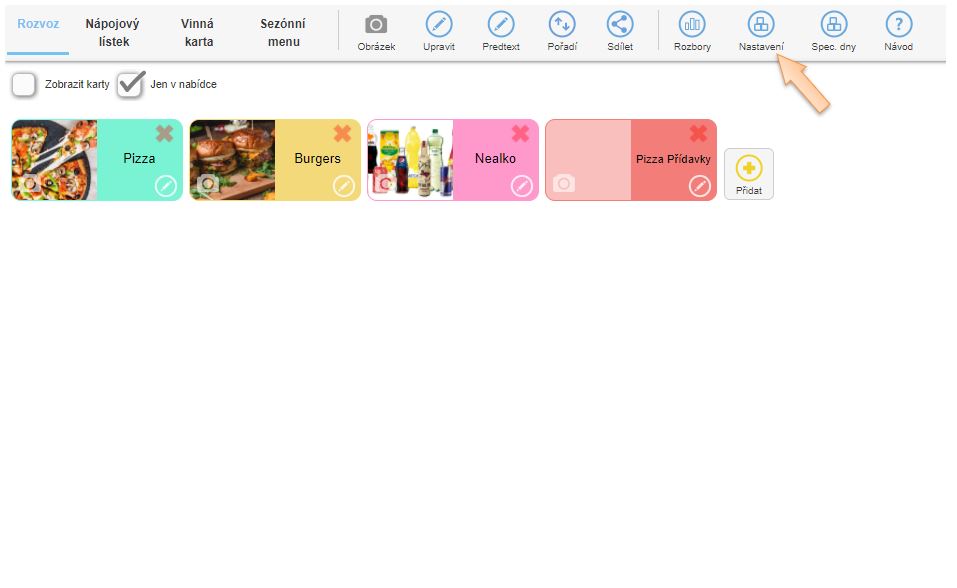
Task: Open Spec. dny icon
Action: click(x=833, y=25)
